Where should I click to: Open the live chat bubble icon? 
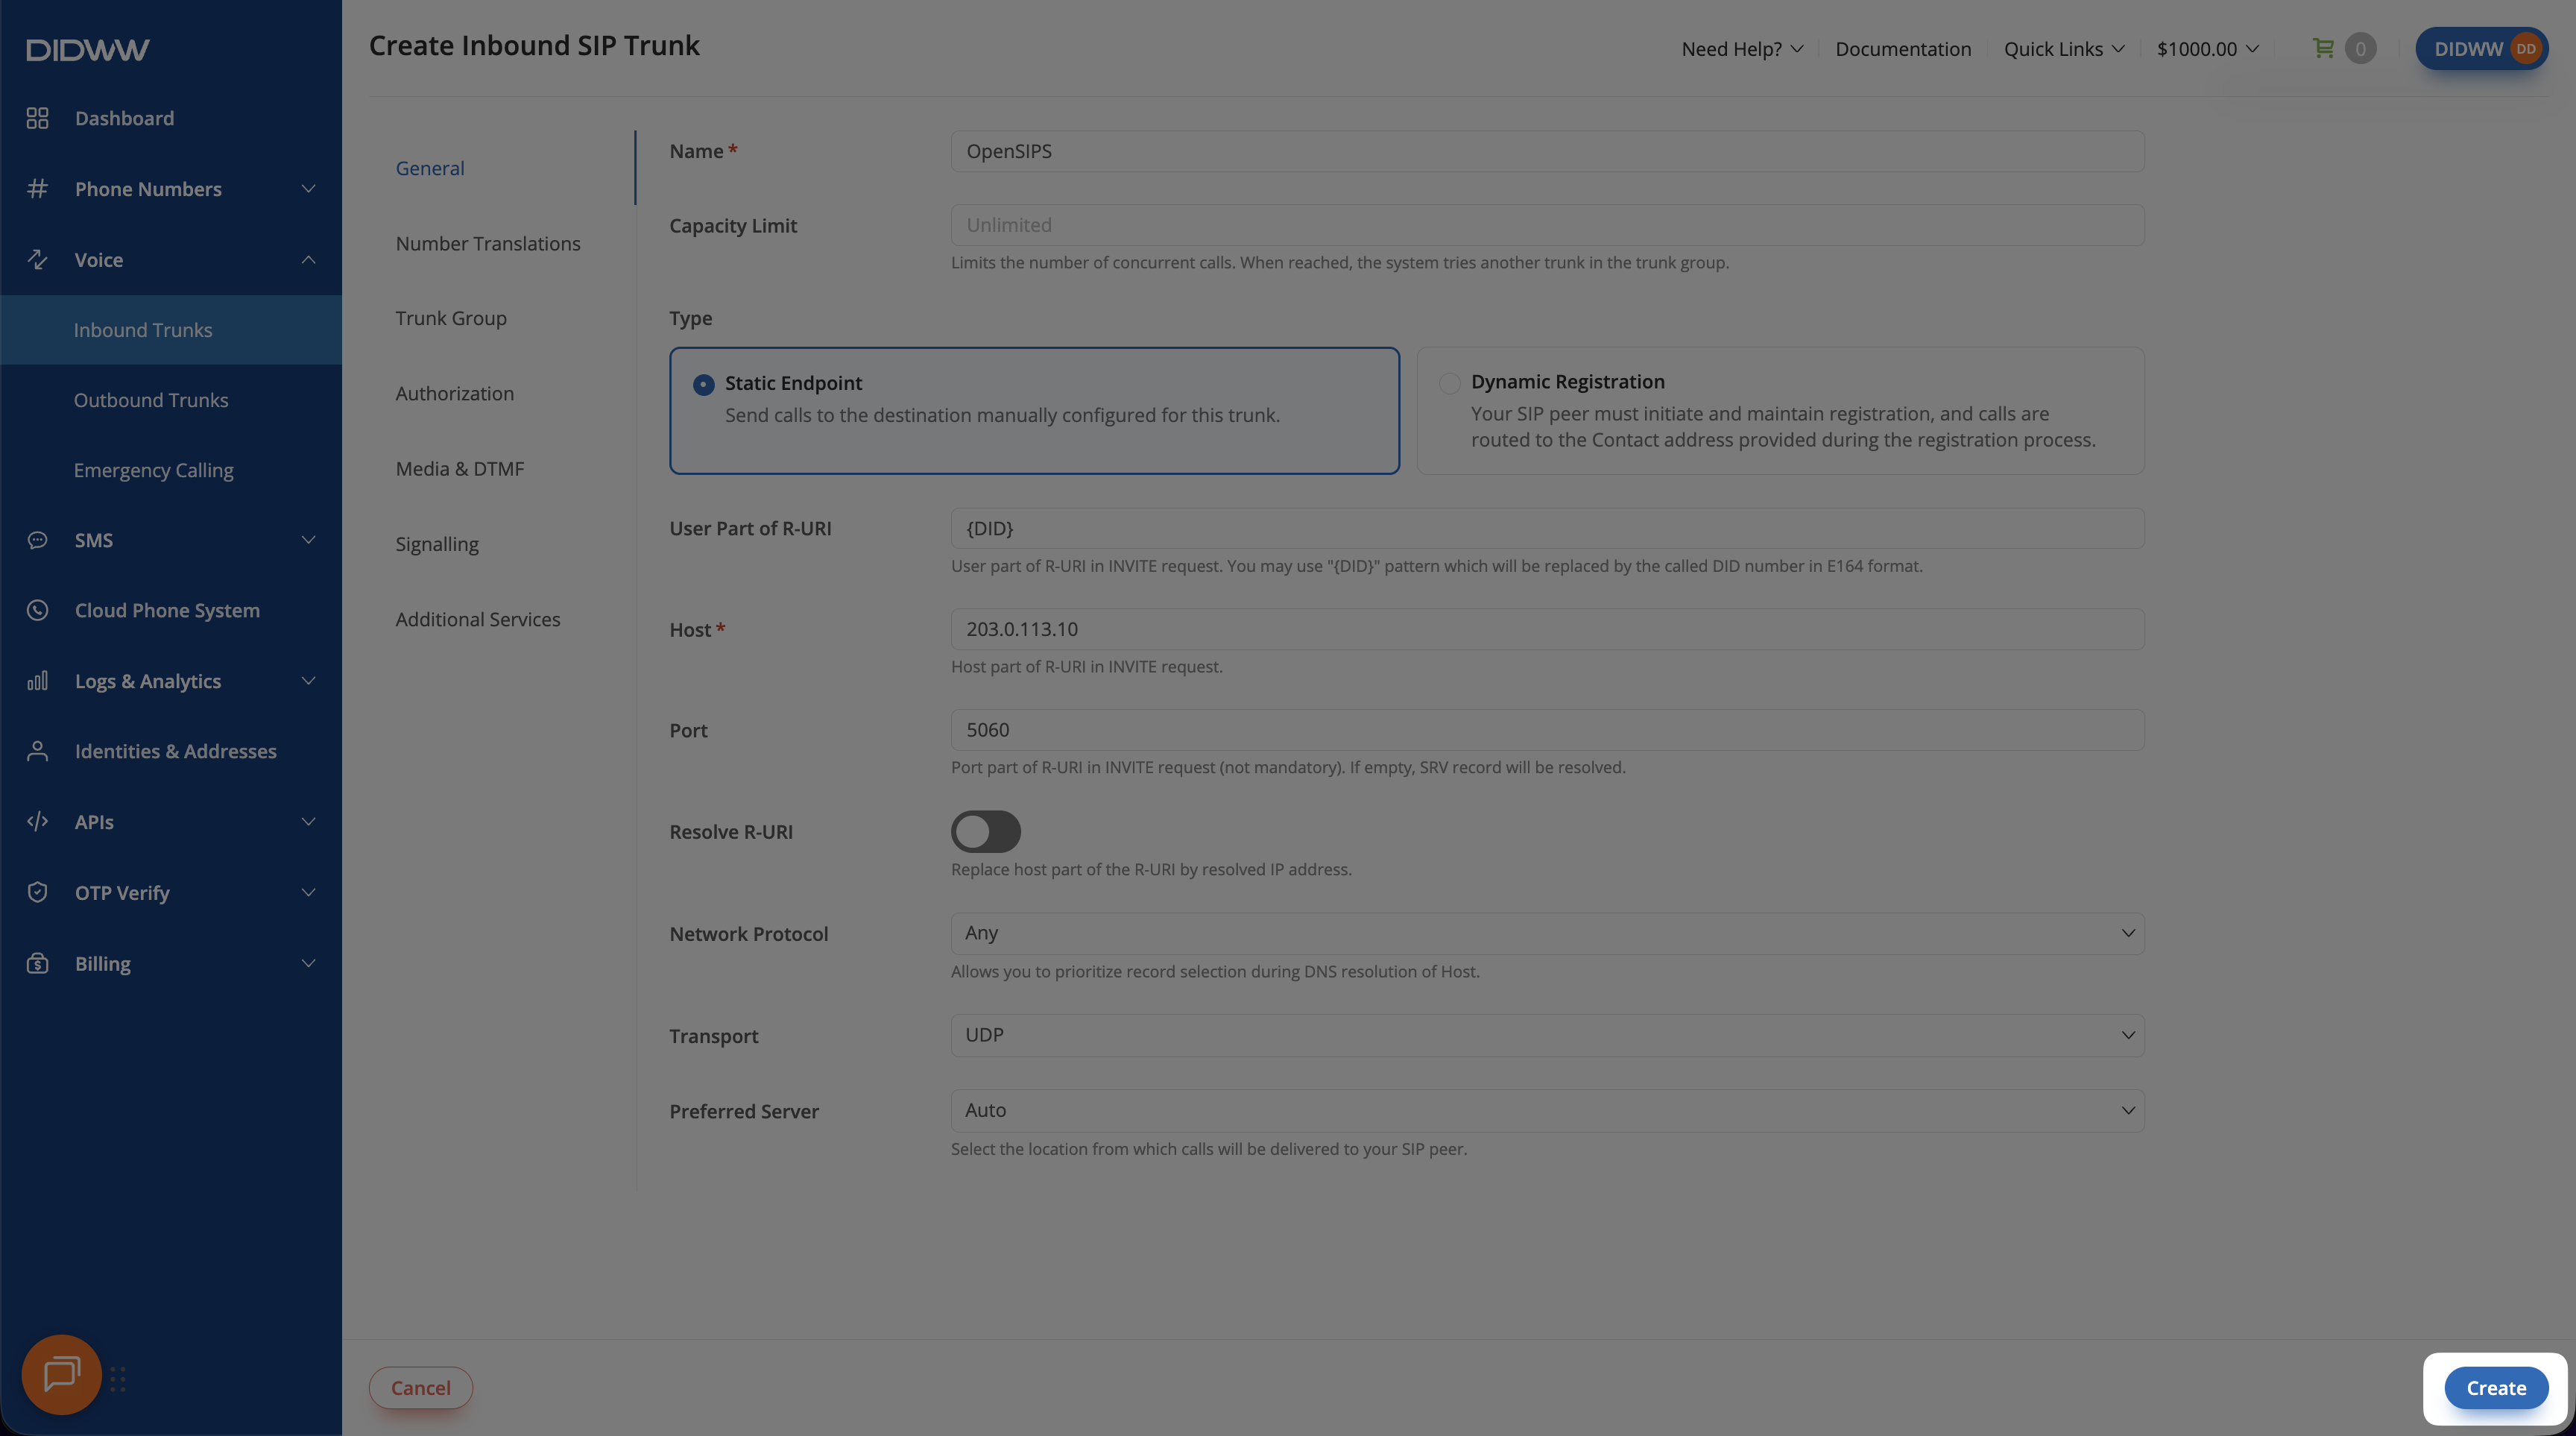tap(62, 1374)
